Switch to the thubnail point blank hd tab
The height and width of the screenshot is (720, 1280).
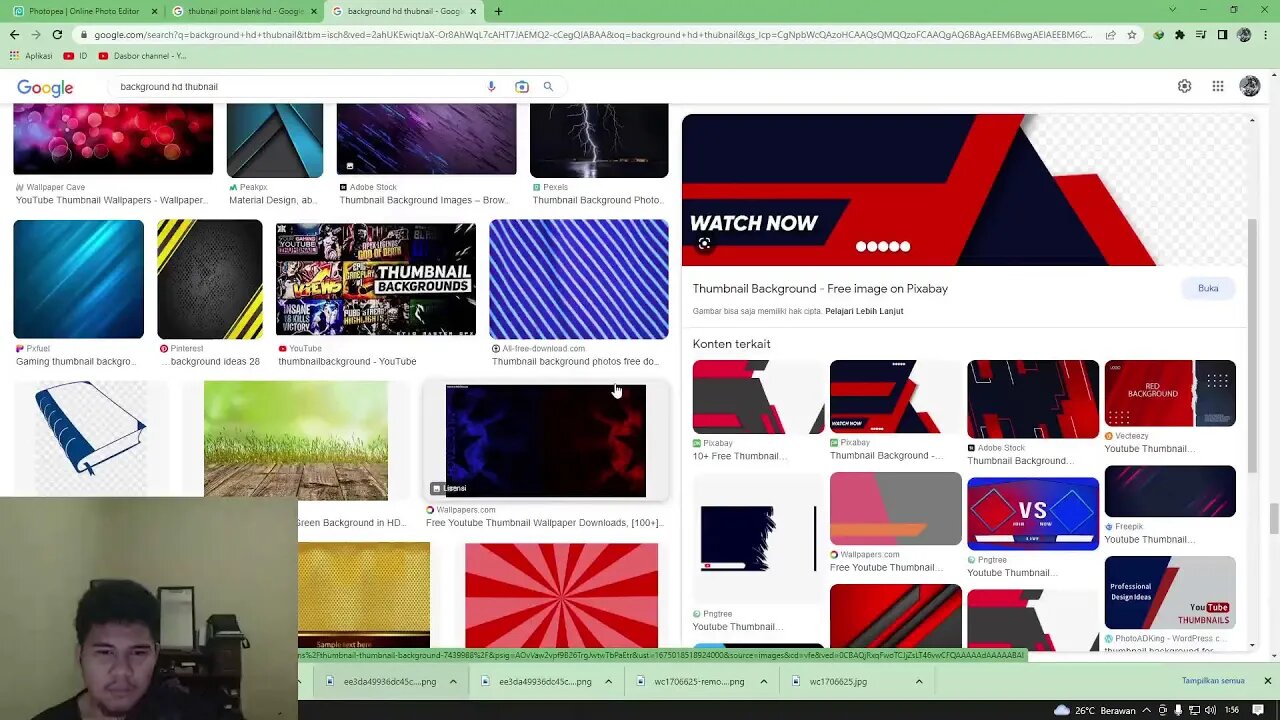244,11
